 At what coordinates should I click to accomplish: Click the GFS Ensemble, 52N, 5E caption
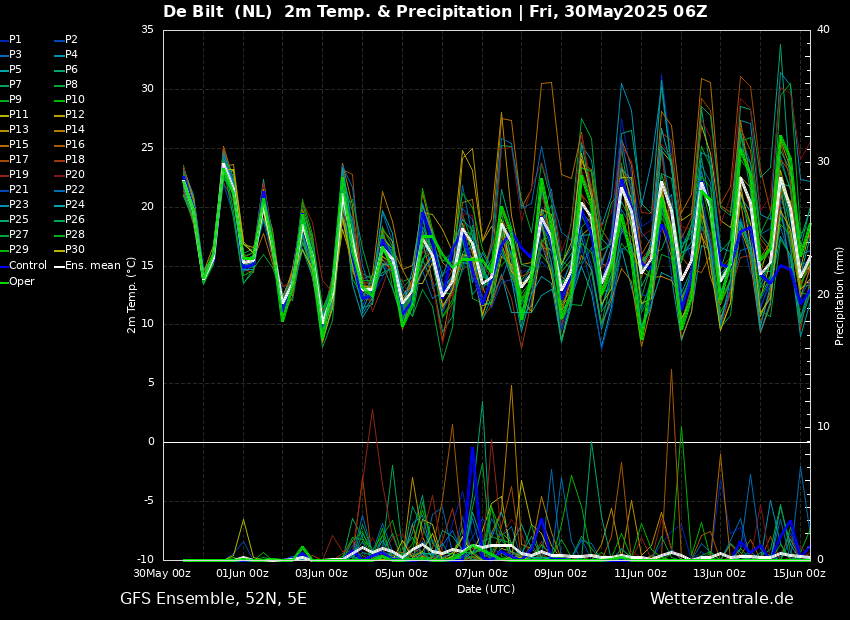pos(213,599)
